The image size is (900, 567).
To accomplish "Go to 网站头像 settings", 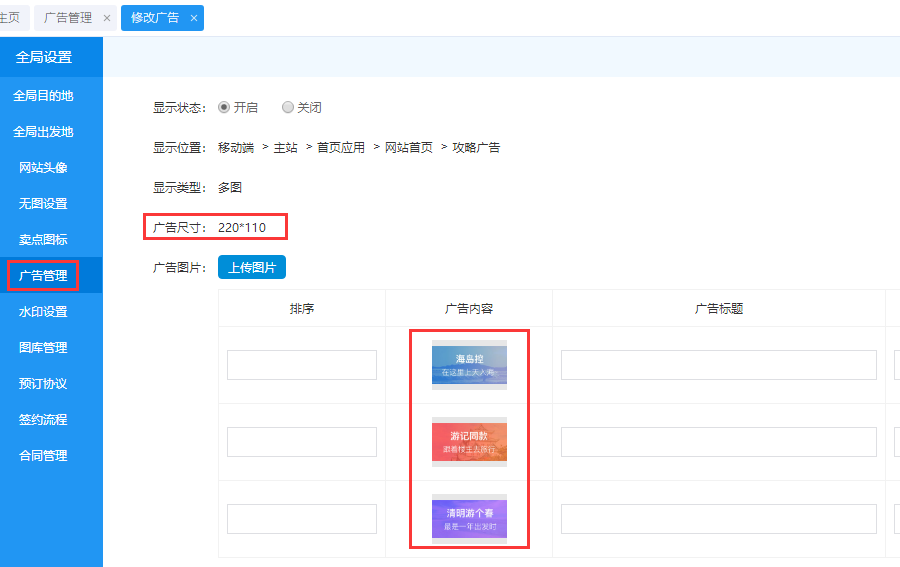I will pos(43,168).
